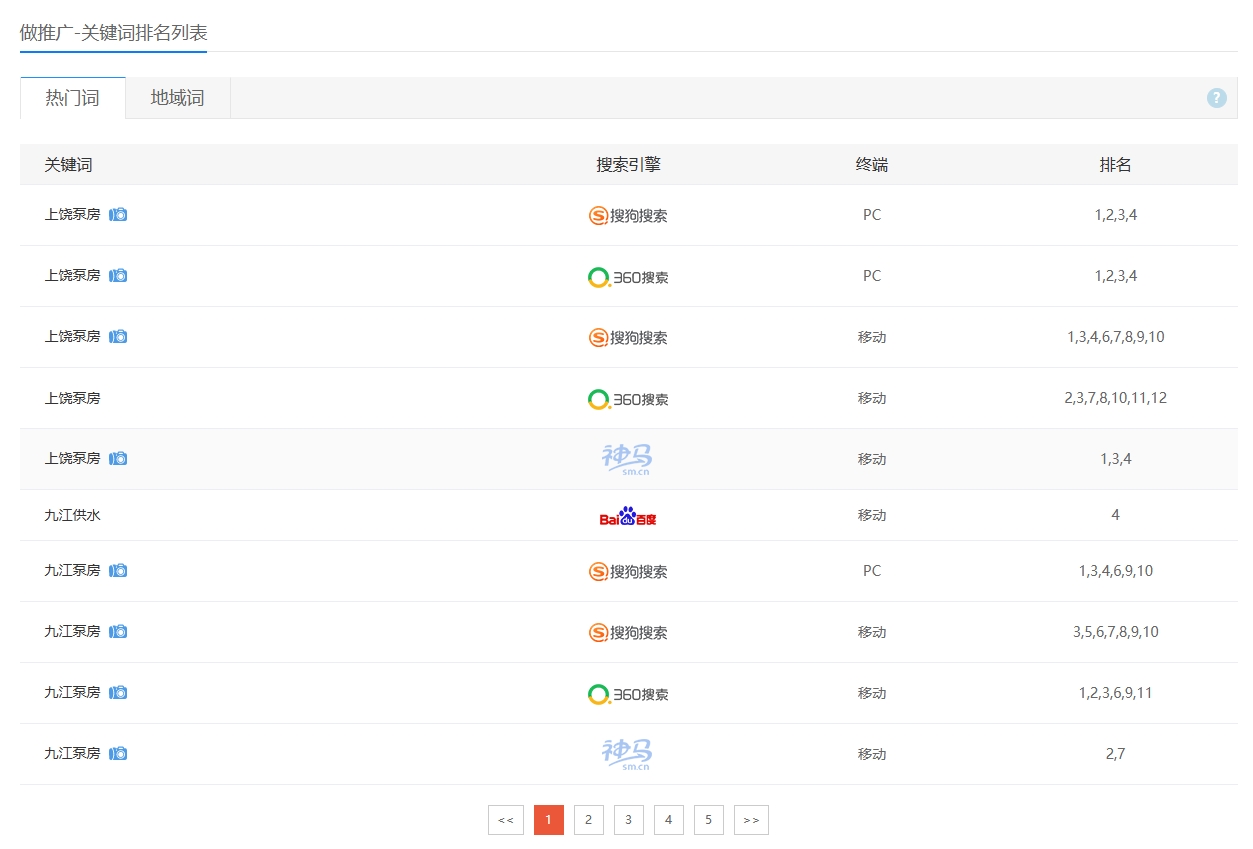Click camera icon in 九江泵房 360搜索 row
The image size is (1253, 849).
coord(118,692)
